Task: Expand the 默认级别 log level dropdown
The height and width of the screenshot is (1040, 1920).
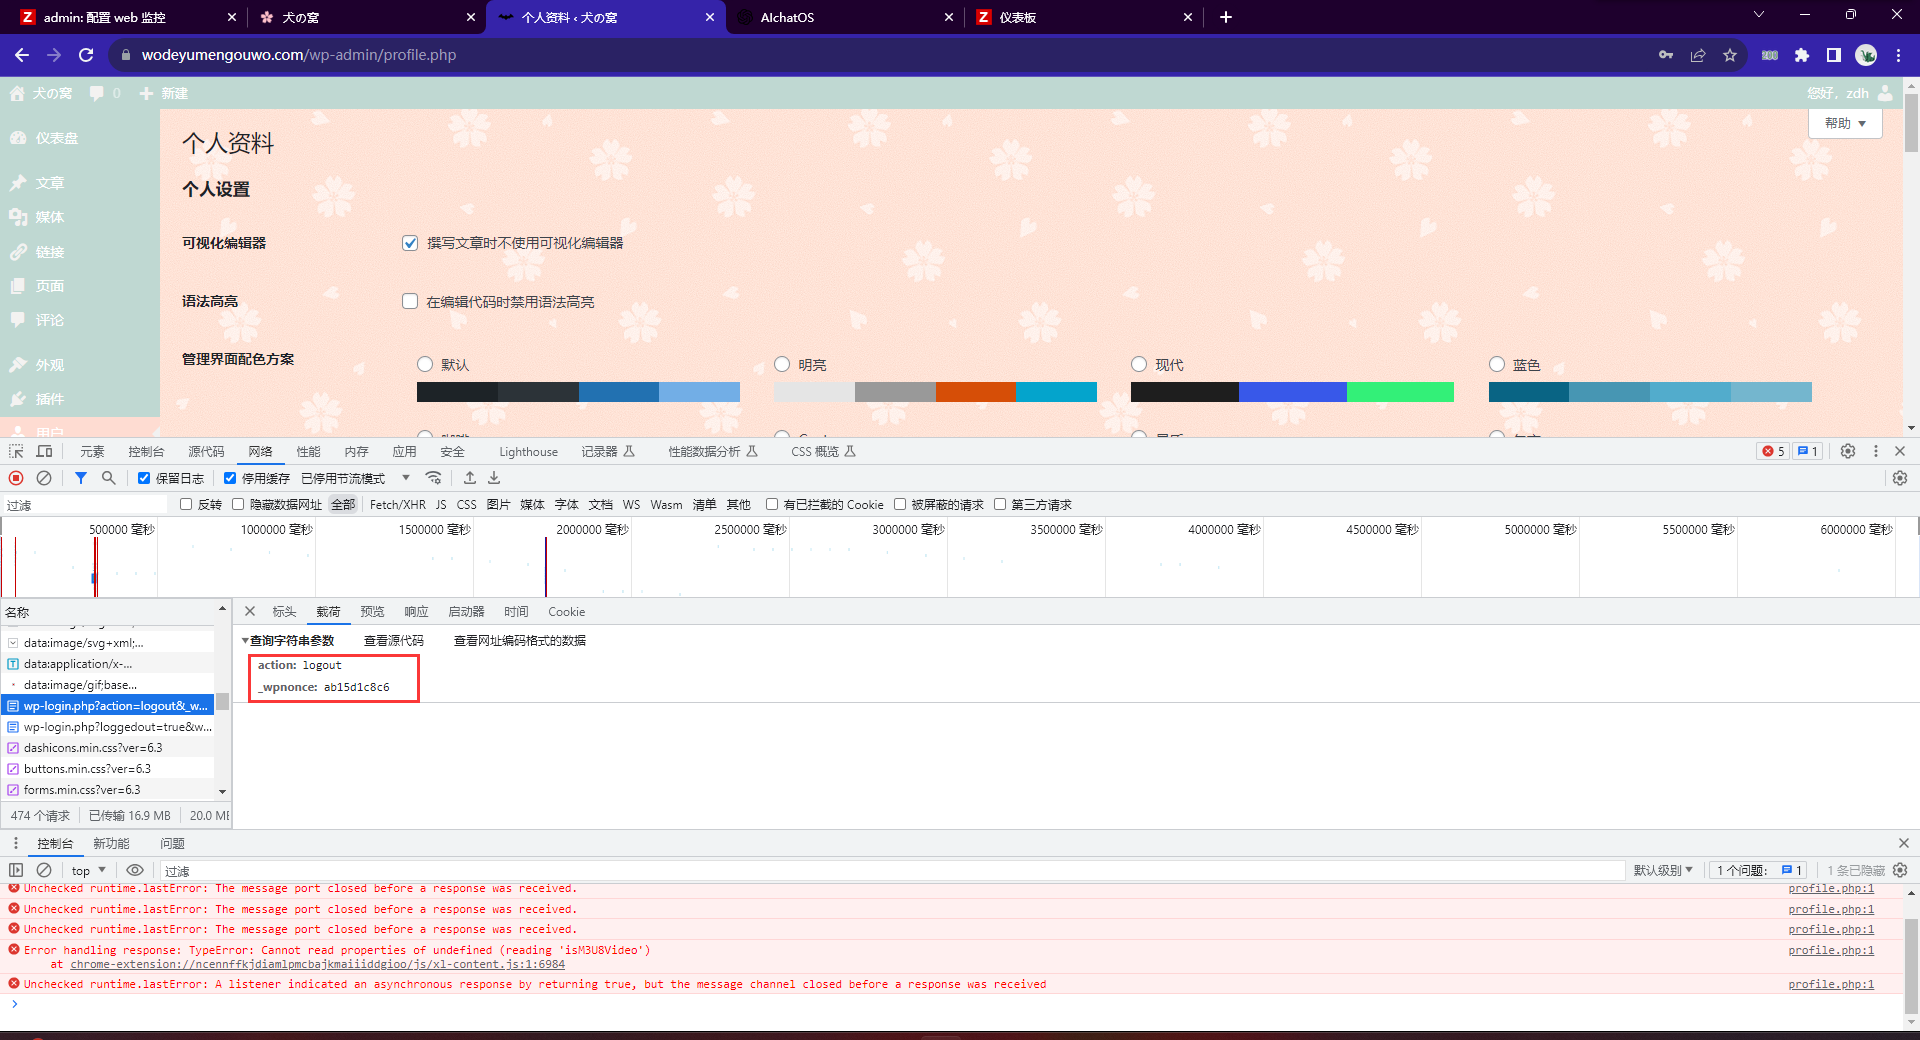Action: [x=1663, y=870]
